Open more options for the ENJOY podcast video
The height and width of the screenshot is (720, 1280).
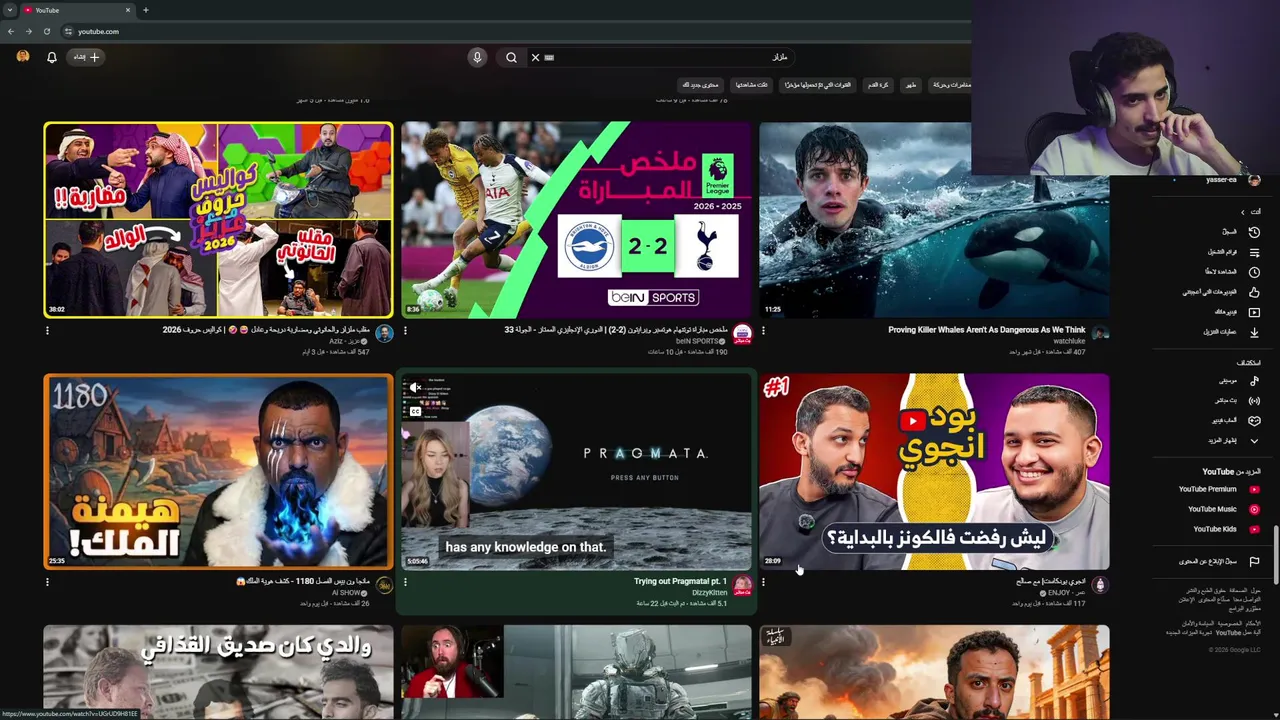click(x=763, y=582)
